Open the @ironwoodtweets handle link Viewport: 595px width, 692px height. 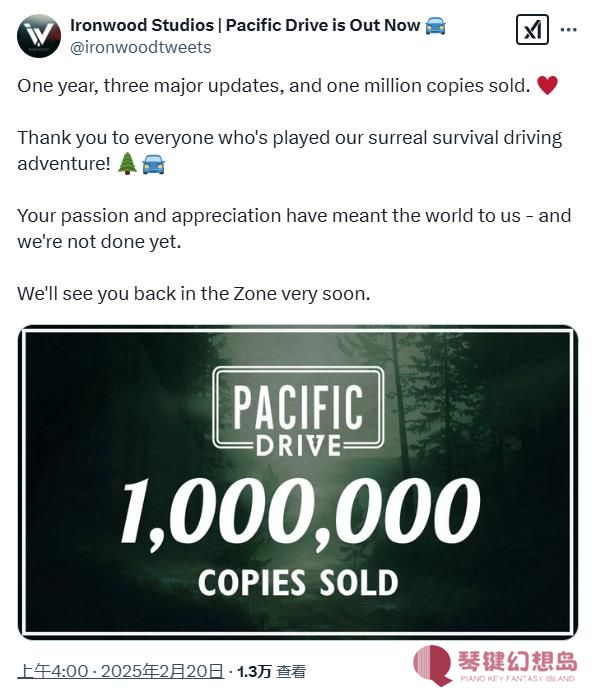tap(141, 47)
